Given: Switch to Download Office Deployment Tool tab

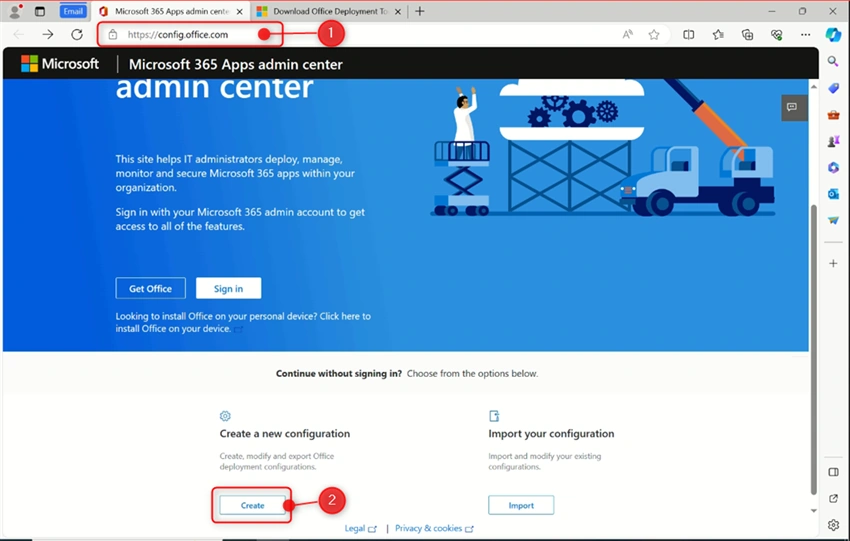Looking at the screenshot, I should tap(329, 11).
